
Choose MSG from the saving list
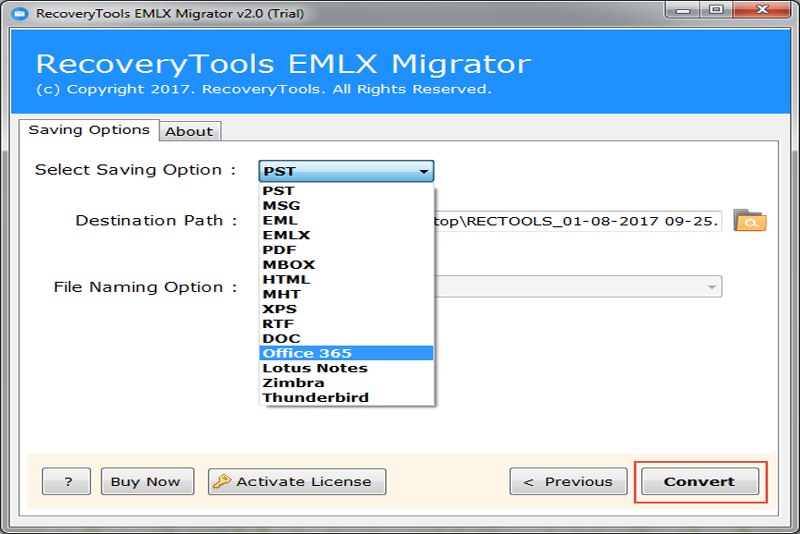(346, 206)
